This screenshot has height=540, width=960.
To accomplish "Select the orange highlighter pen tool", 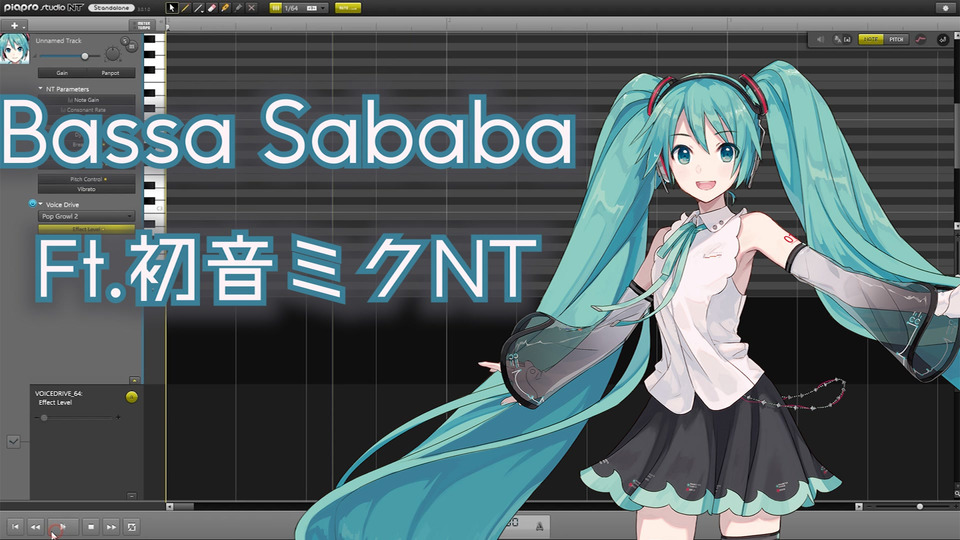I will pos(225,8).
